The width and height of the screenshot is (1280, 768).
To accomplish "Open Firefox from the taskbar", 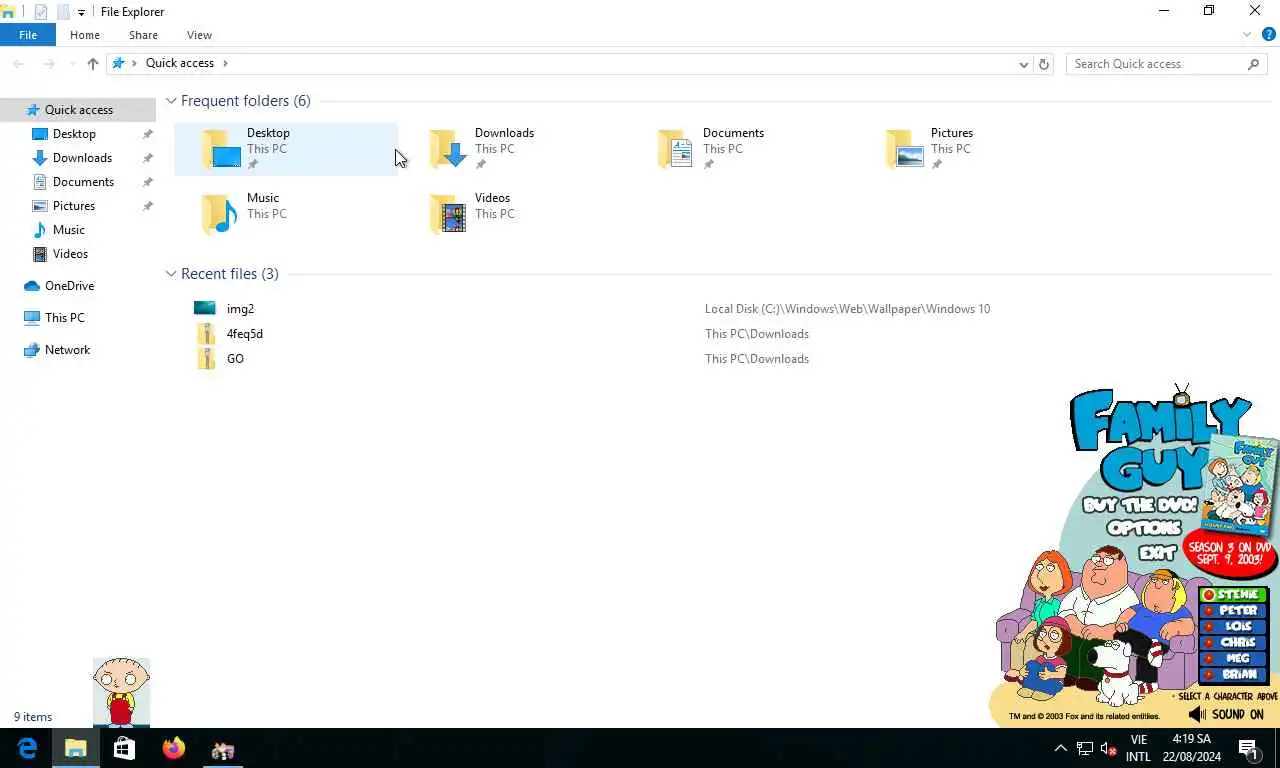I will coord(174,748).
